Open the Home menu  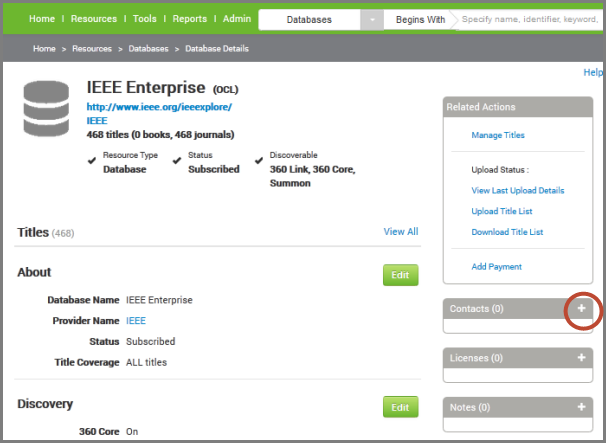click(x=42, y=19)
